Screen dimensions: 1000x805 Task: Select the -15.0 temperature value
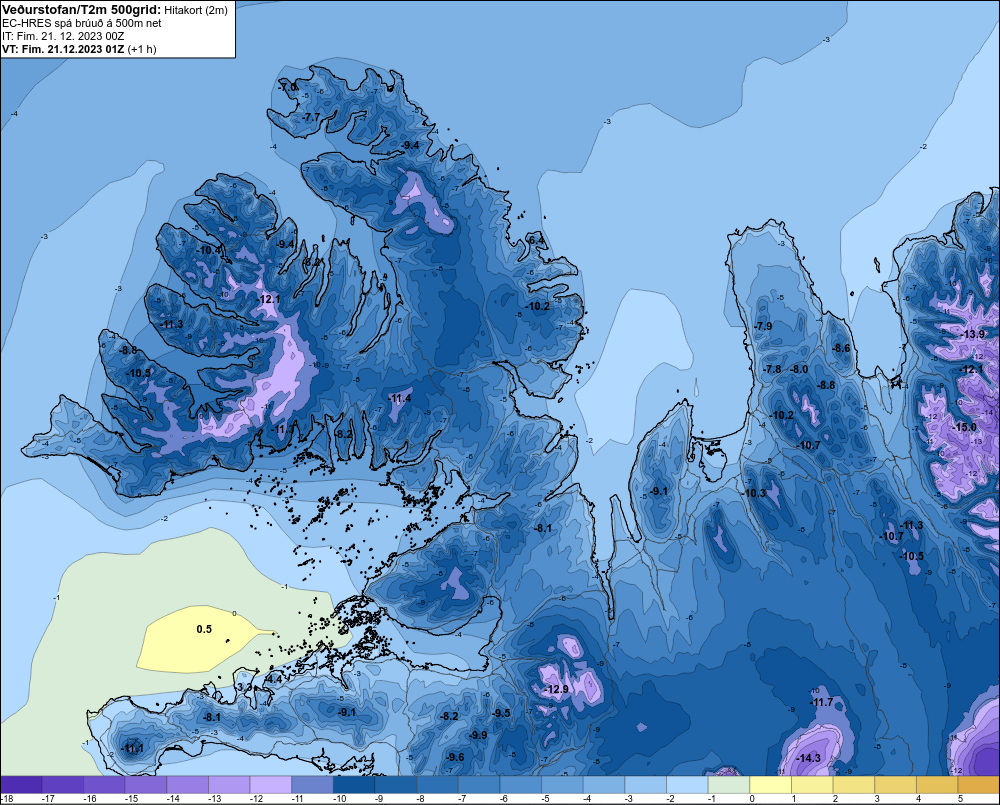(964, 427)
